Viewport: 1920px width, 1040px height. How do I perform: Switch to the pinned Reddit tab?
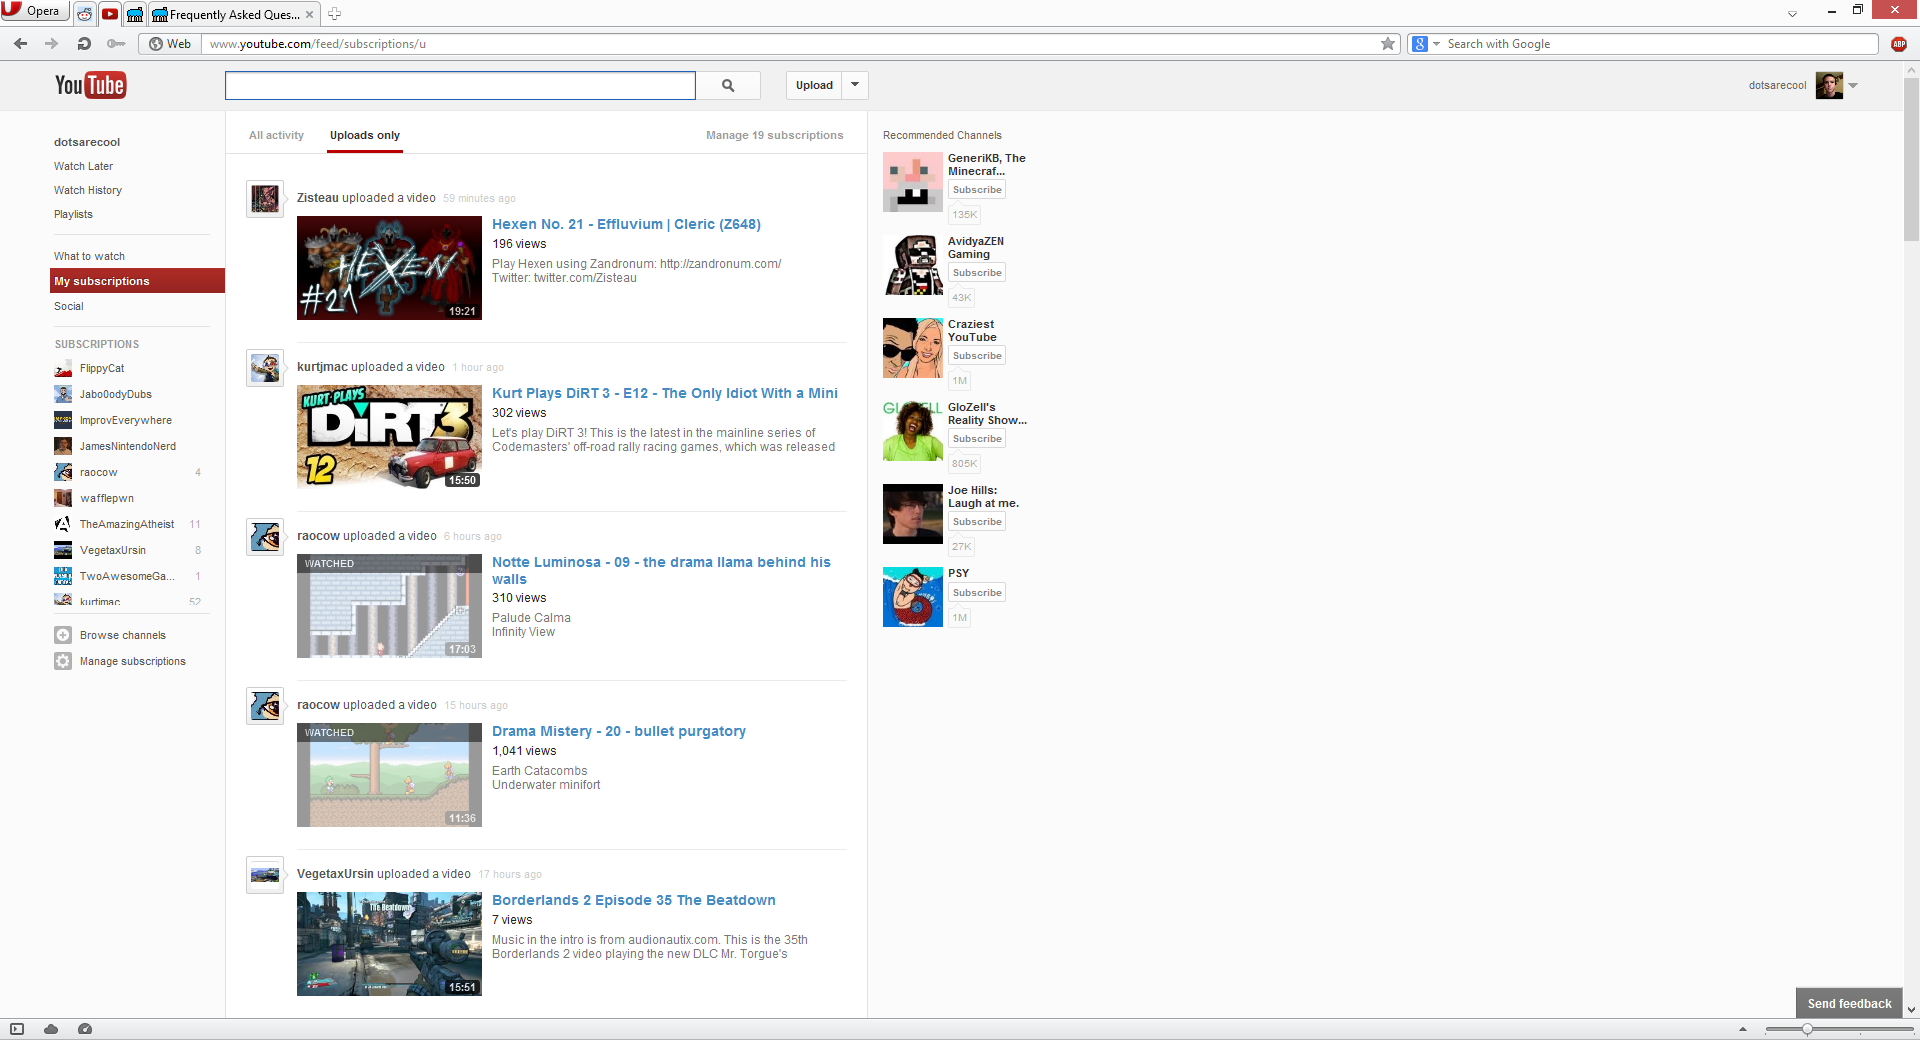[x=85, y=14]
